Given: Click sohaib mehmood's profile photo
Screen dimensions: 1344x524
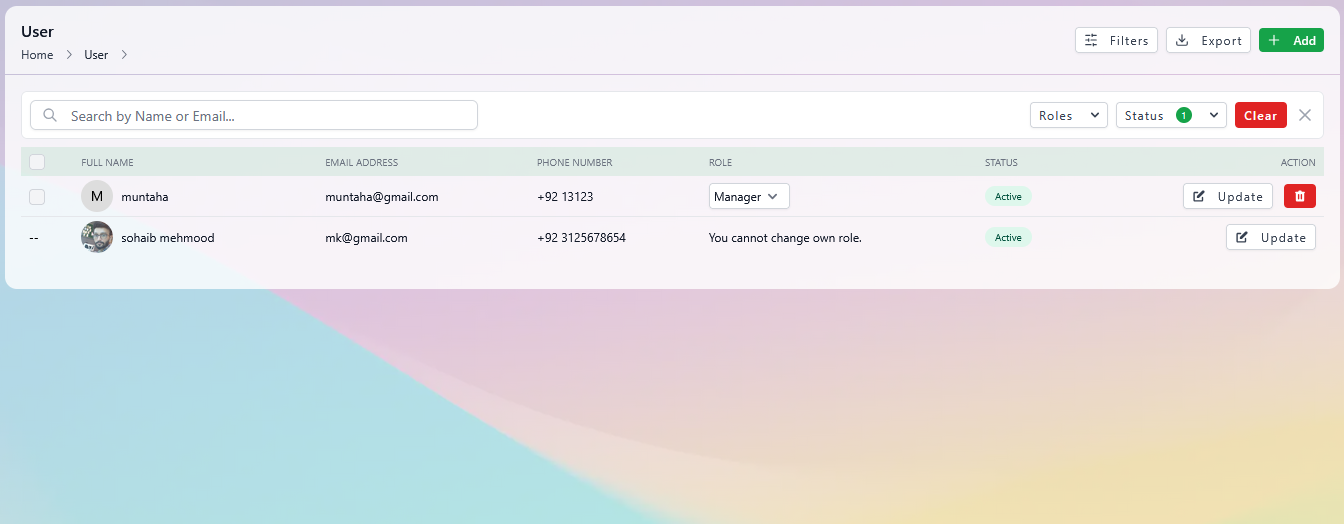Looking at the screenshot, I should point(97,237).
